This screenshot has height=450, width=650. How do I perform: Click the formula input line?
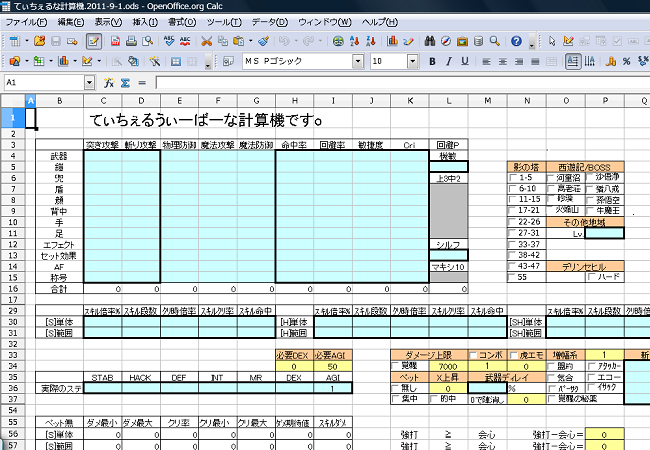[400, 82]
